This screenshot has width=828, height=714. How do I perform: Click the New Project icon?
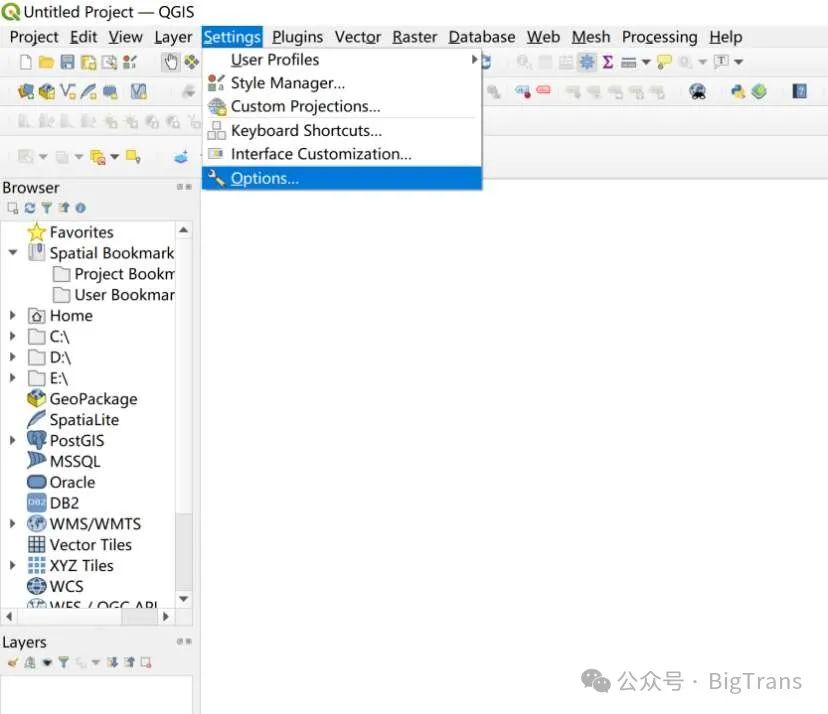(25, 62)
